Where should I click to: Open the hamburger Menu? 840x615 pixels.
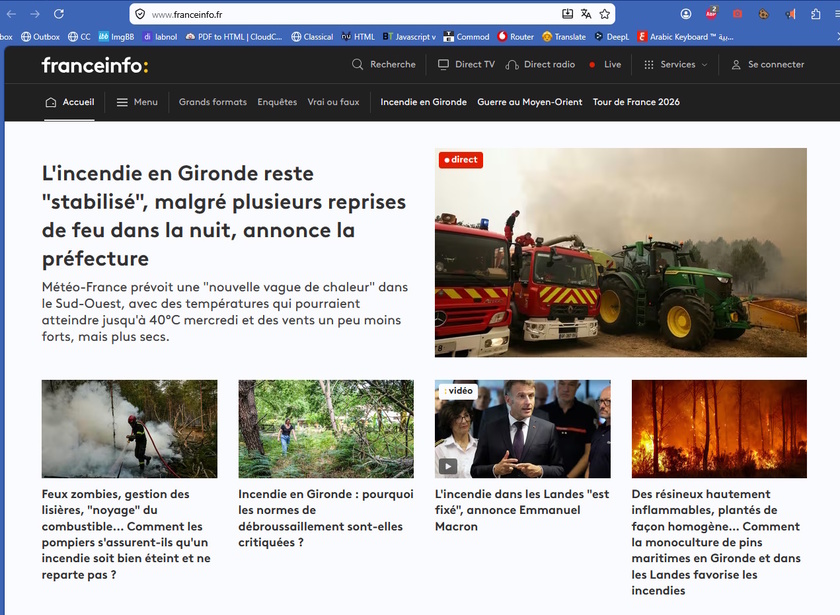[137, 102]
